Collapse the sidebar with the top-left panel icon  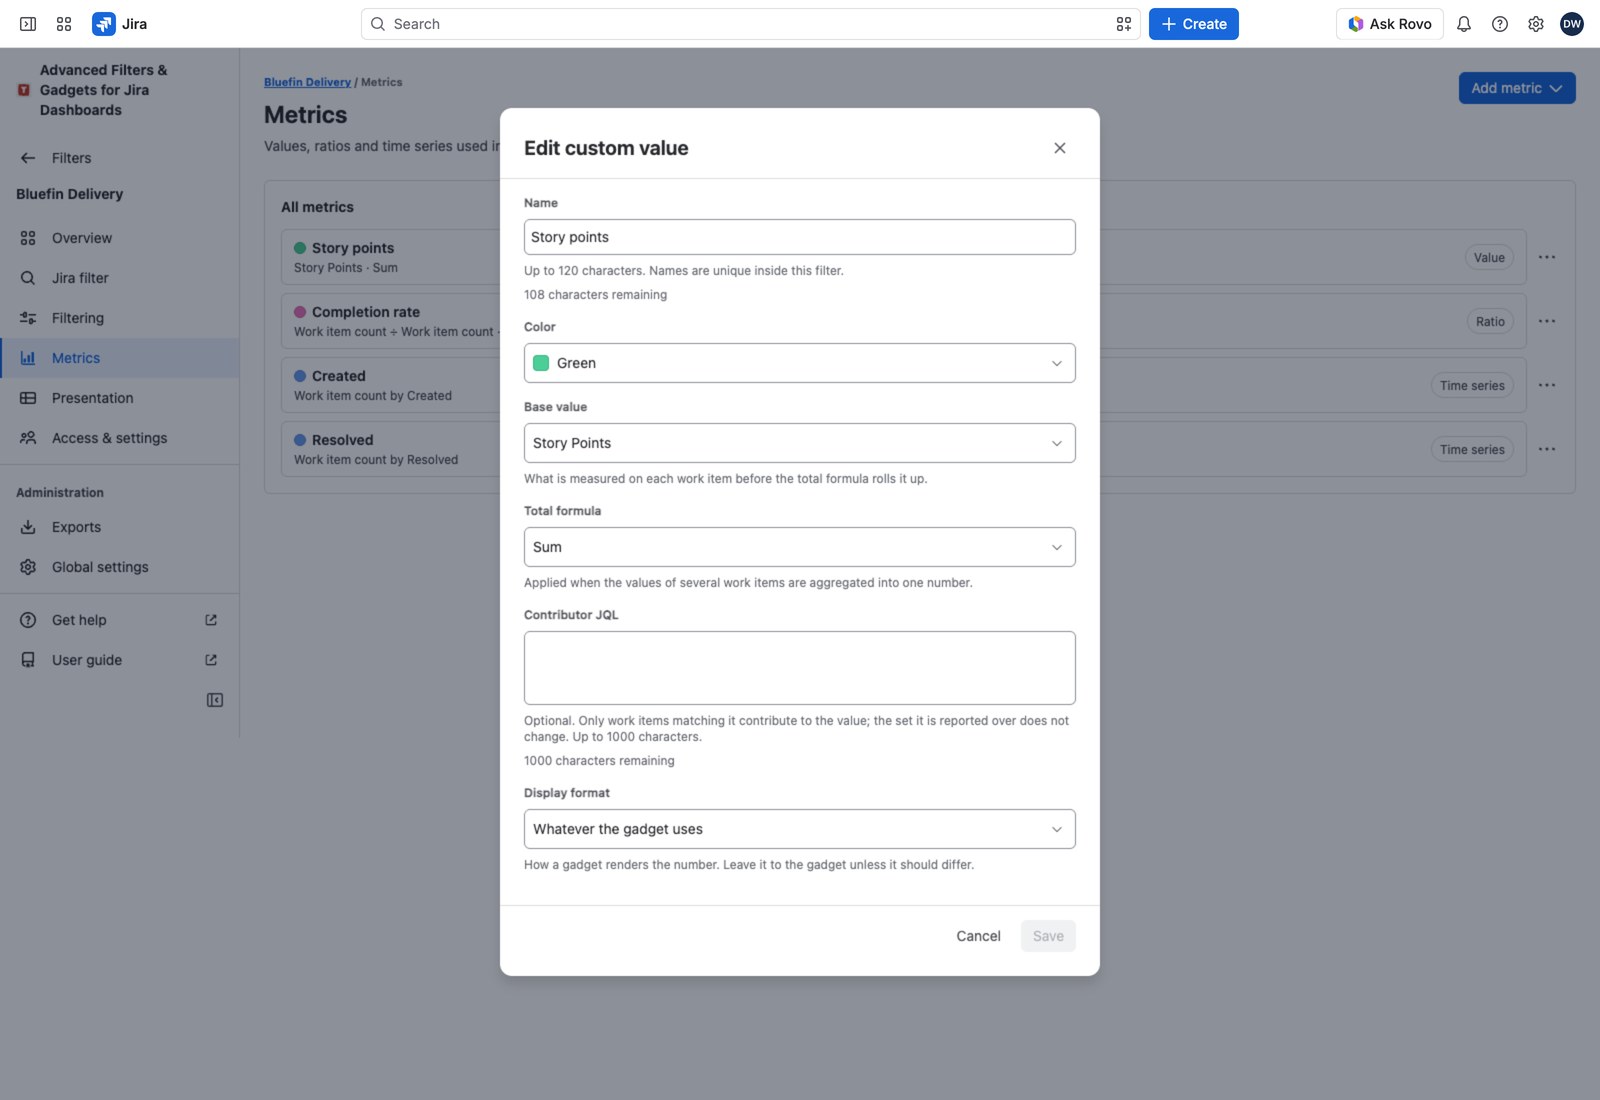[28, 24]
